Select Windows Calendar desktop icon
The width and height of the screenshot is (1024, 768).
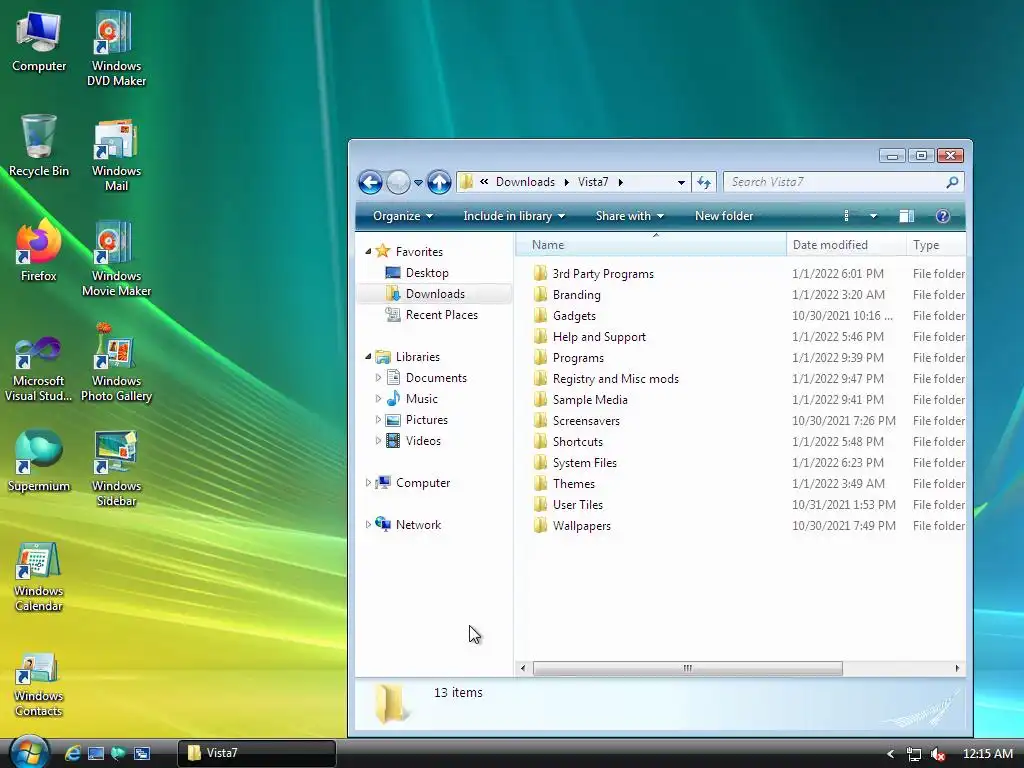pyautogui.click(x=39, y=577)
